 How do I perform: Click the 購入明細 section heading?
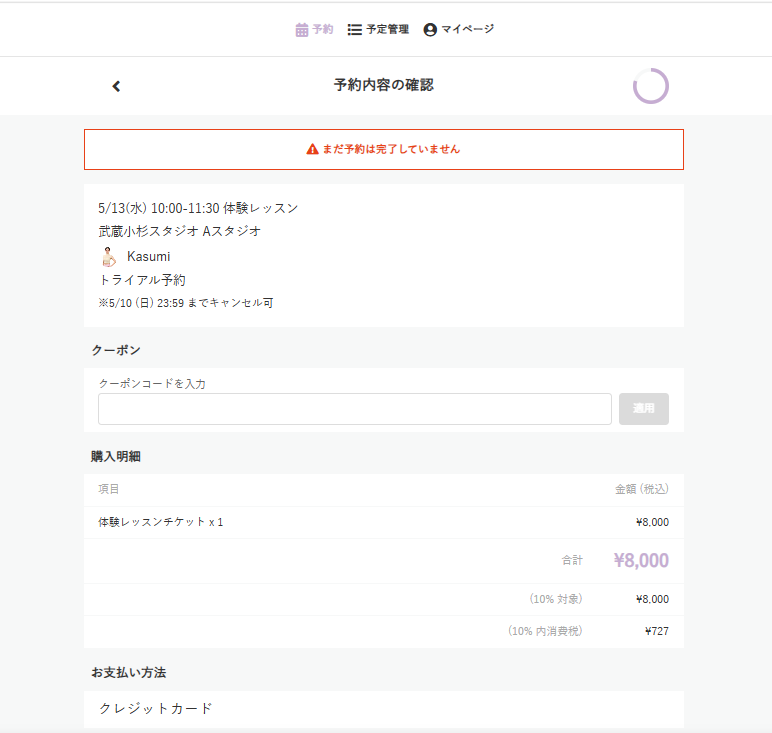[x=116, y=456]
